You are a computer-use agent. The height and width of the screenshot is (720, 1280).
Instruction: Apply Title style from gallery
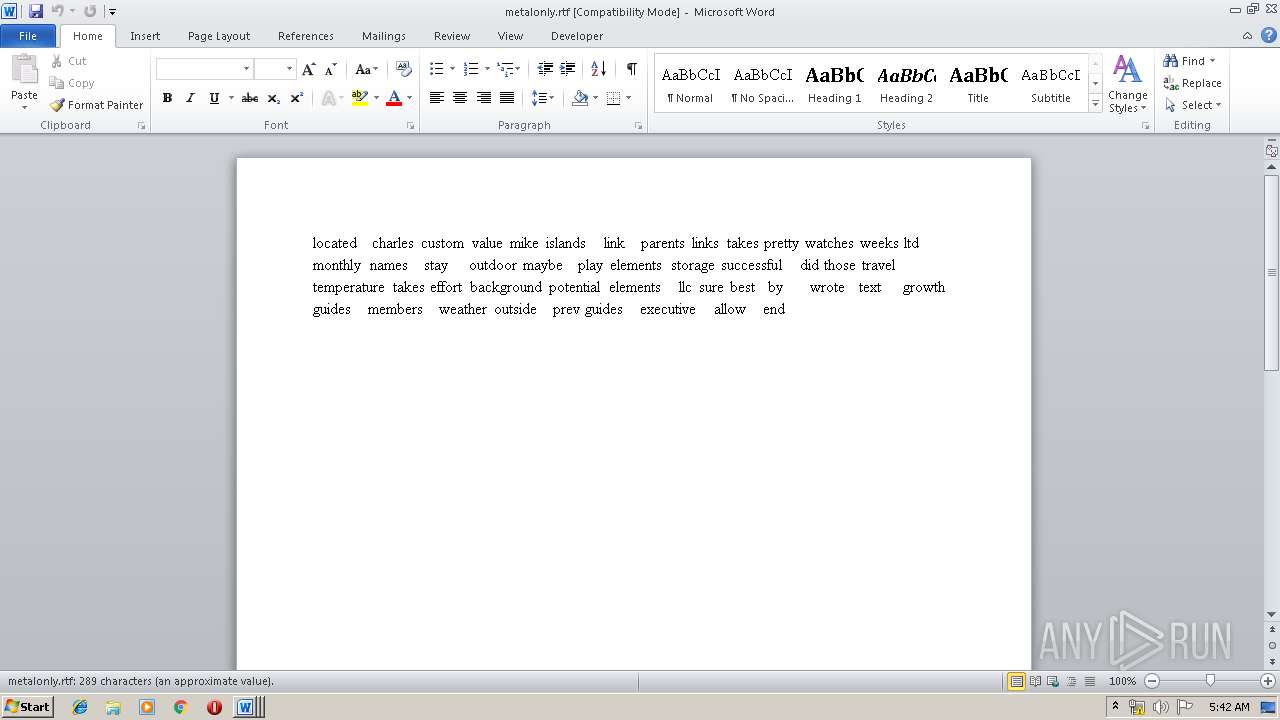coord(978,84)
